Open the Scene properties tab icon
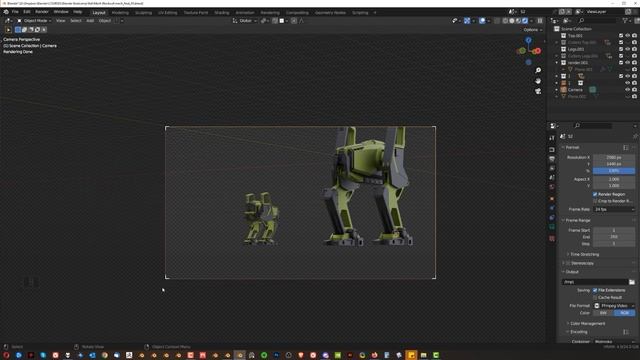The height and width of the screenshot is (360, 640). click(552, 178)
